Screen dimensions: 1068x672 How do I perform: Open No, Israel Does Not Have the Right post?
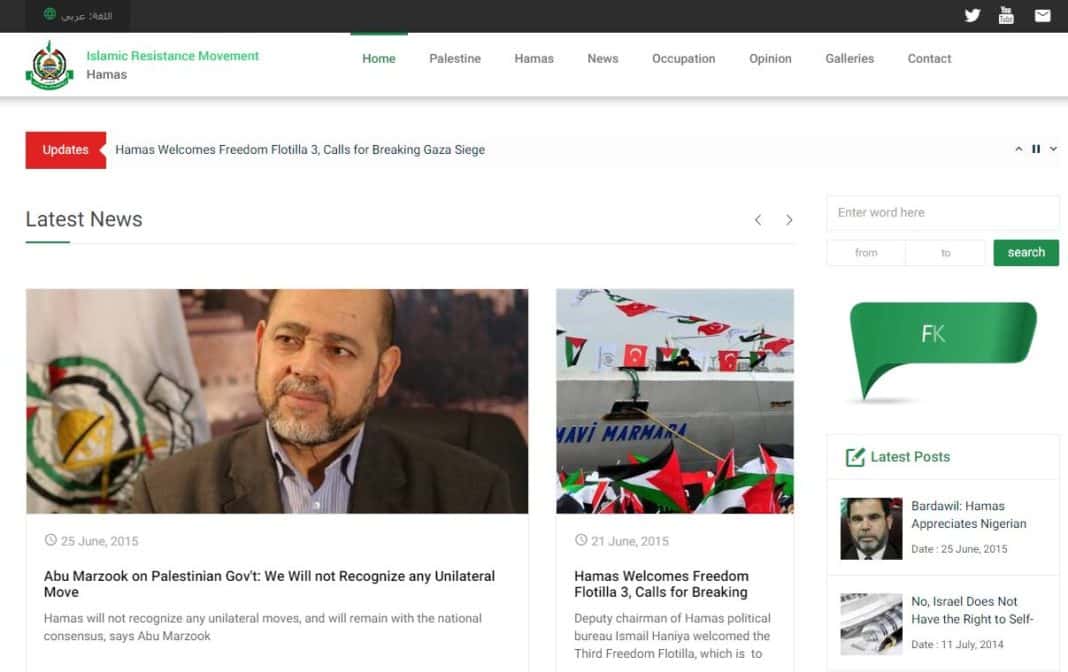(x=972, y=610)
